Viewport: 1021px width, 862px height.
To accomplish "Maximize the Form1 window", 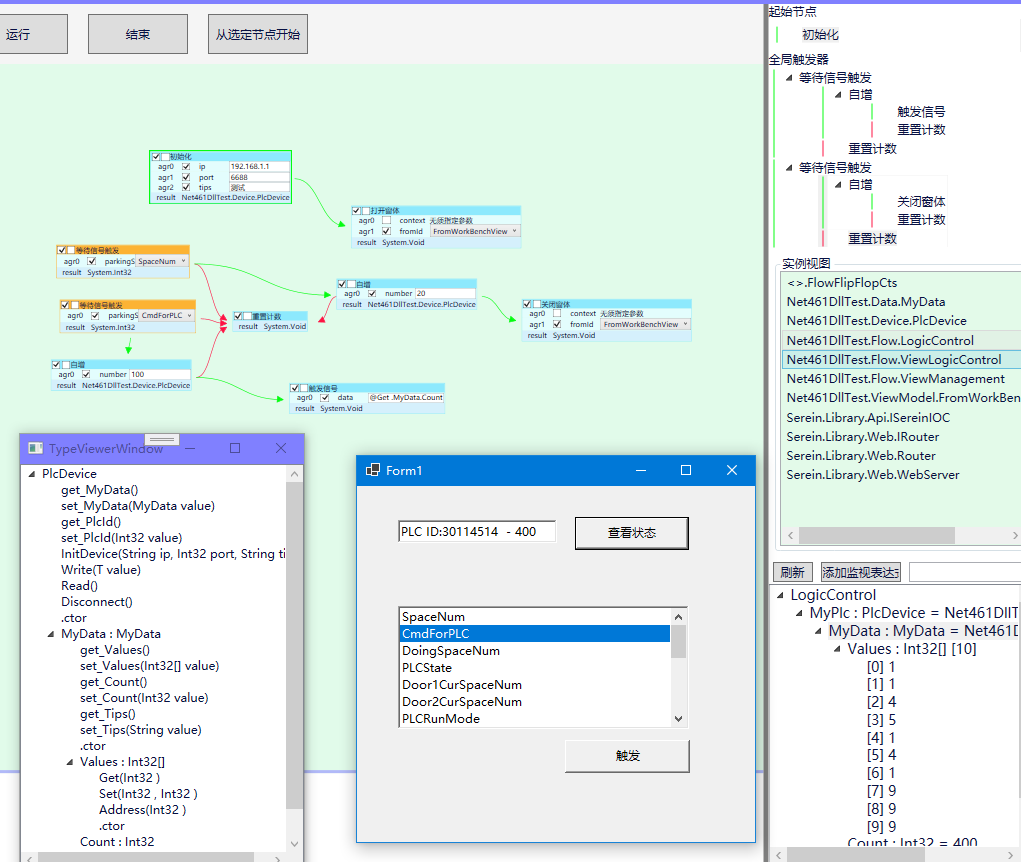I will pyautogui.click(x=686, y=470).
